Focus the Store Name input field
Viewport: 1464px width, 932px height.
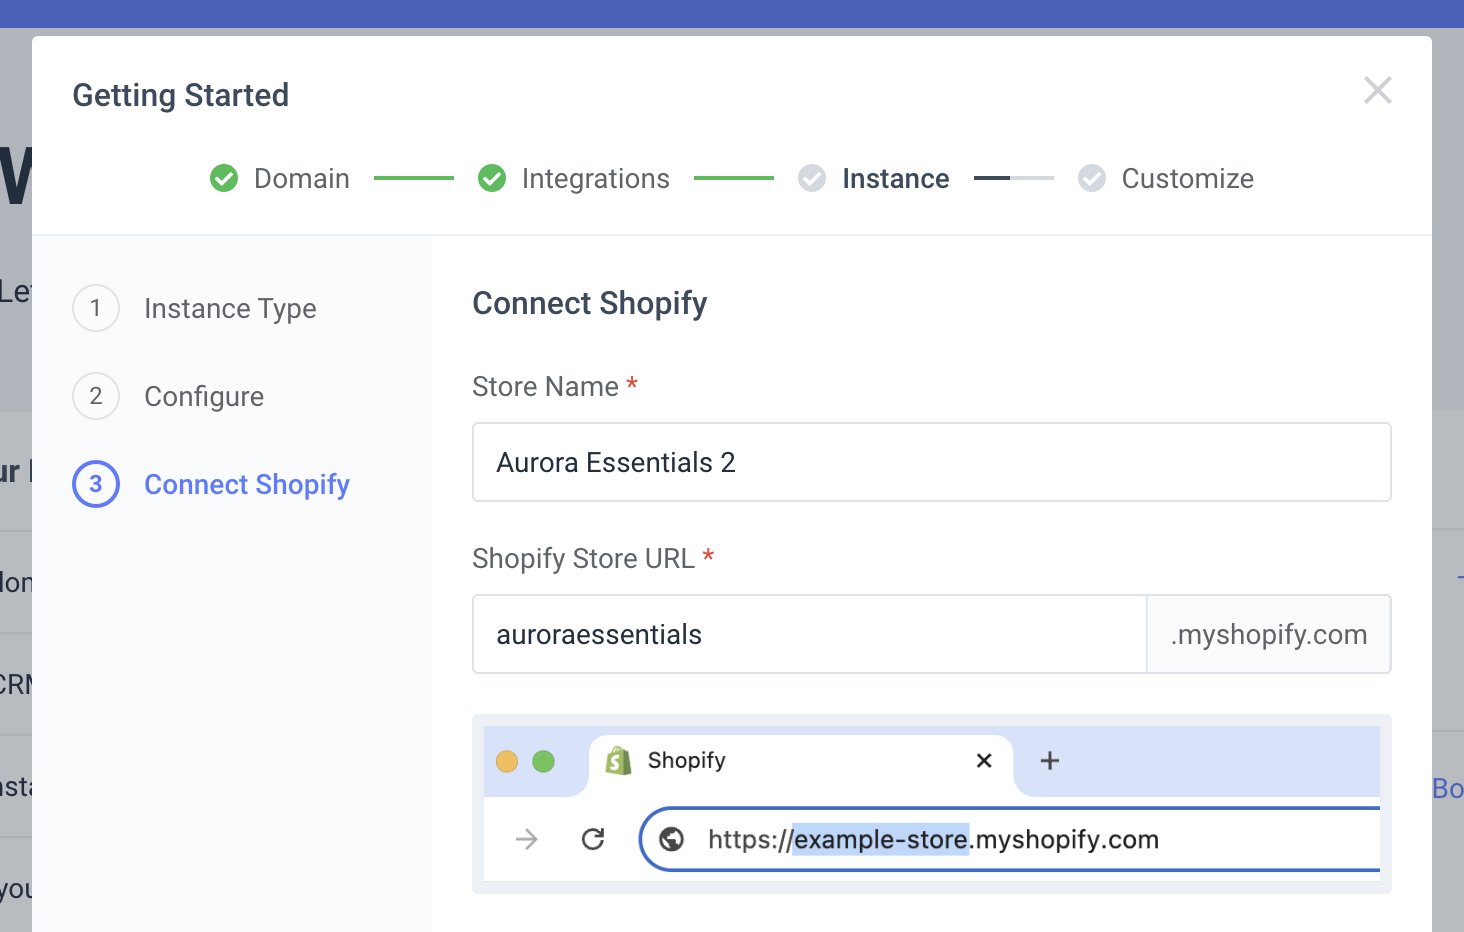tap(932, 462)
